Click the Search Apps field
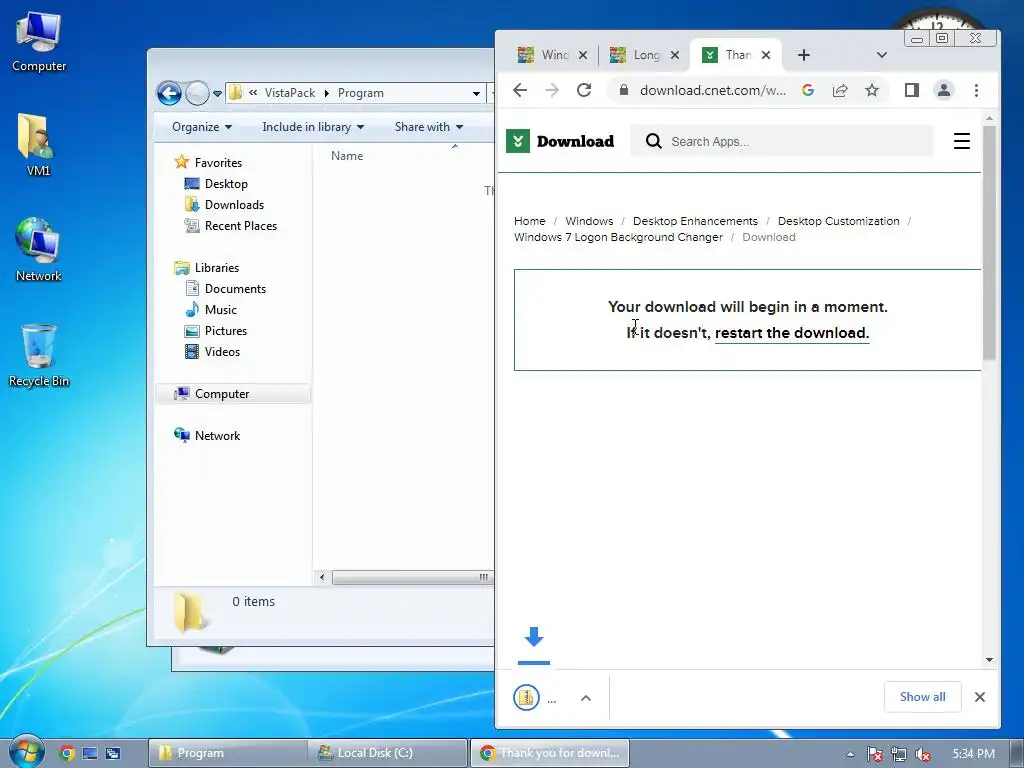The width and height of the screenshot is (1024, 768). 782,141
